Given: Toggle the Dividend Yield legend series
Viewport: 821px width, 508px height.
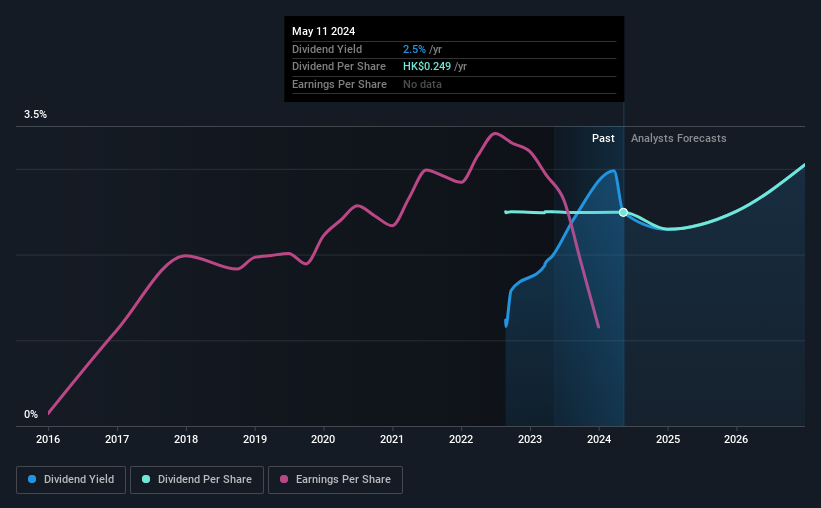Looking at the screenshot, I should pos(71,480).
